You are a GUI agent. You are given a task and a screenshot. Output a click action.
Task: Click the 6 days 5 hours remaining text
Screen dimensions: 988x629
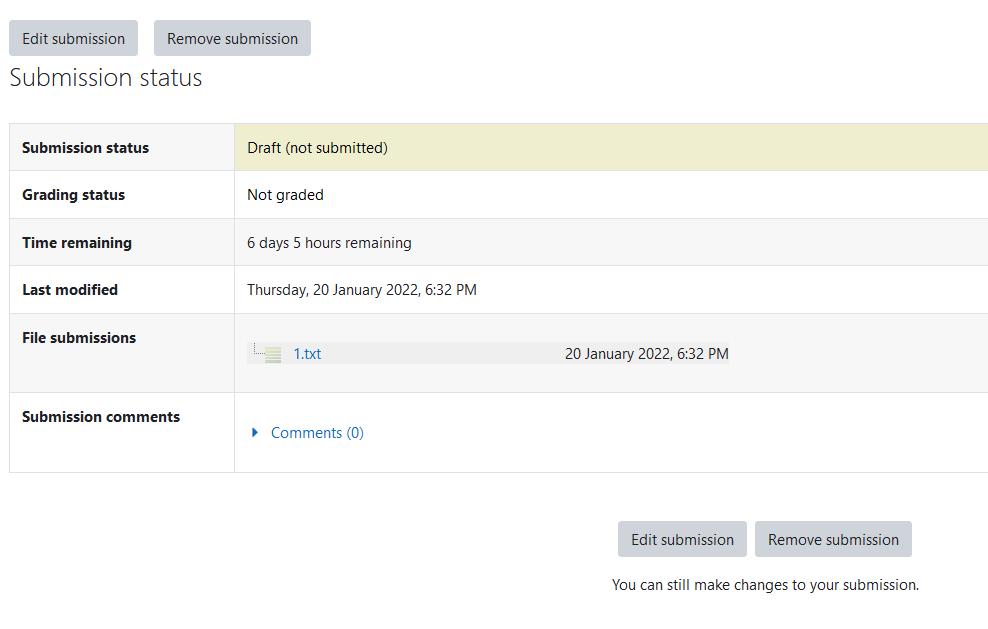(329, 243)
